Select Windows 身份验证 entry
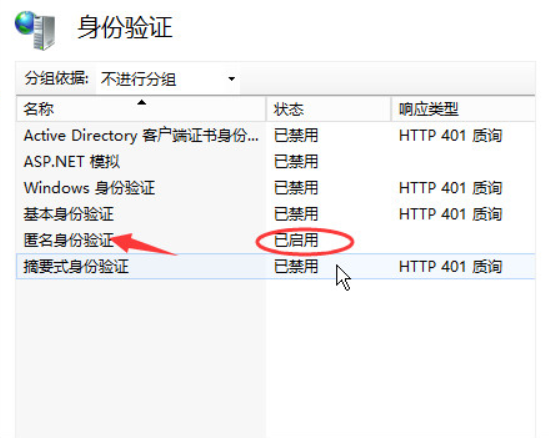The height and width of the screenshot is (438, 549). [89, 188]
